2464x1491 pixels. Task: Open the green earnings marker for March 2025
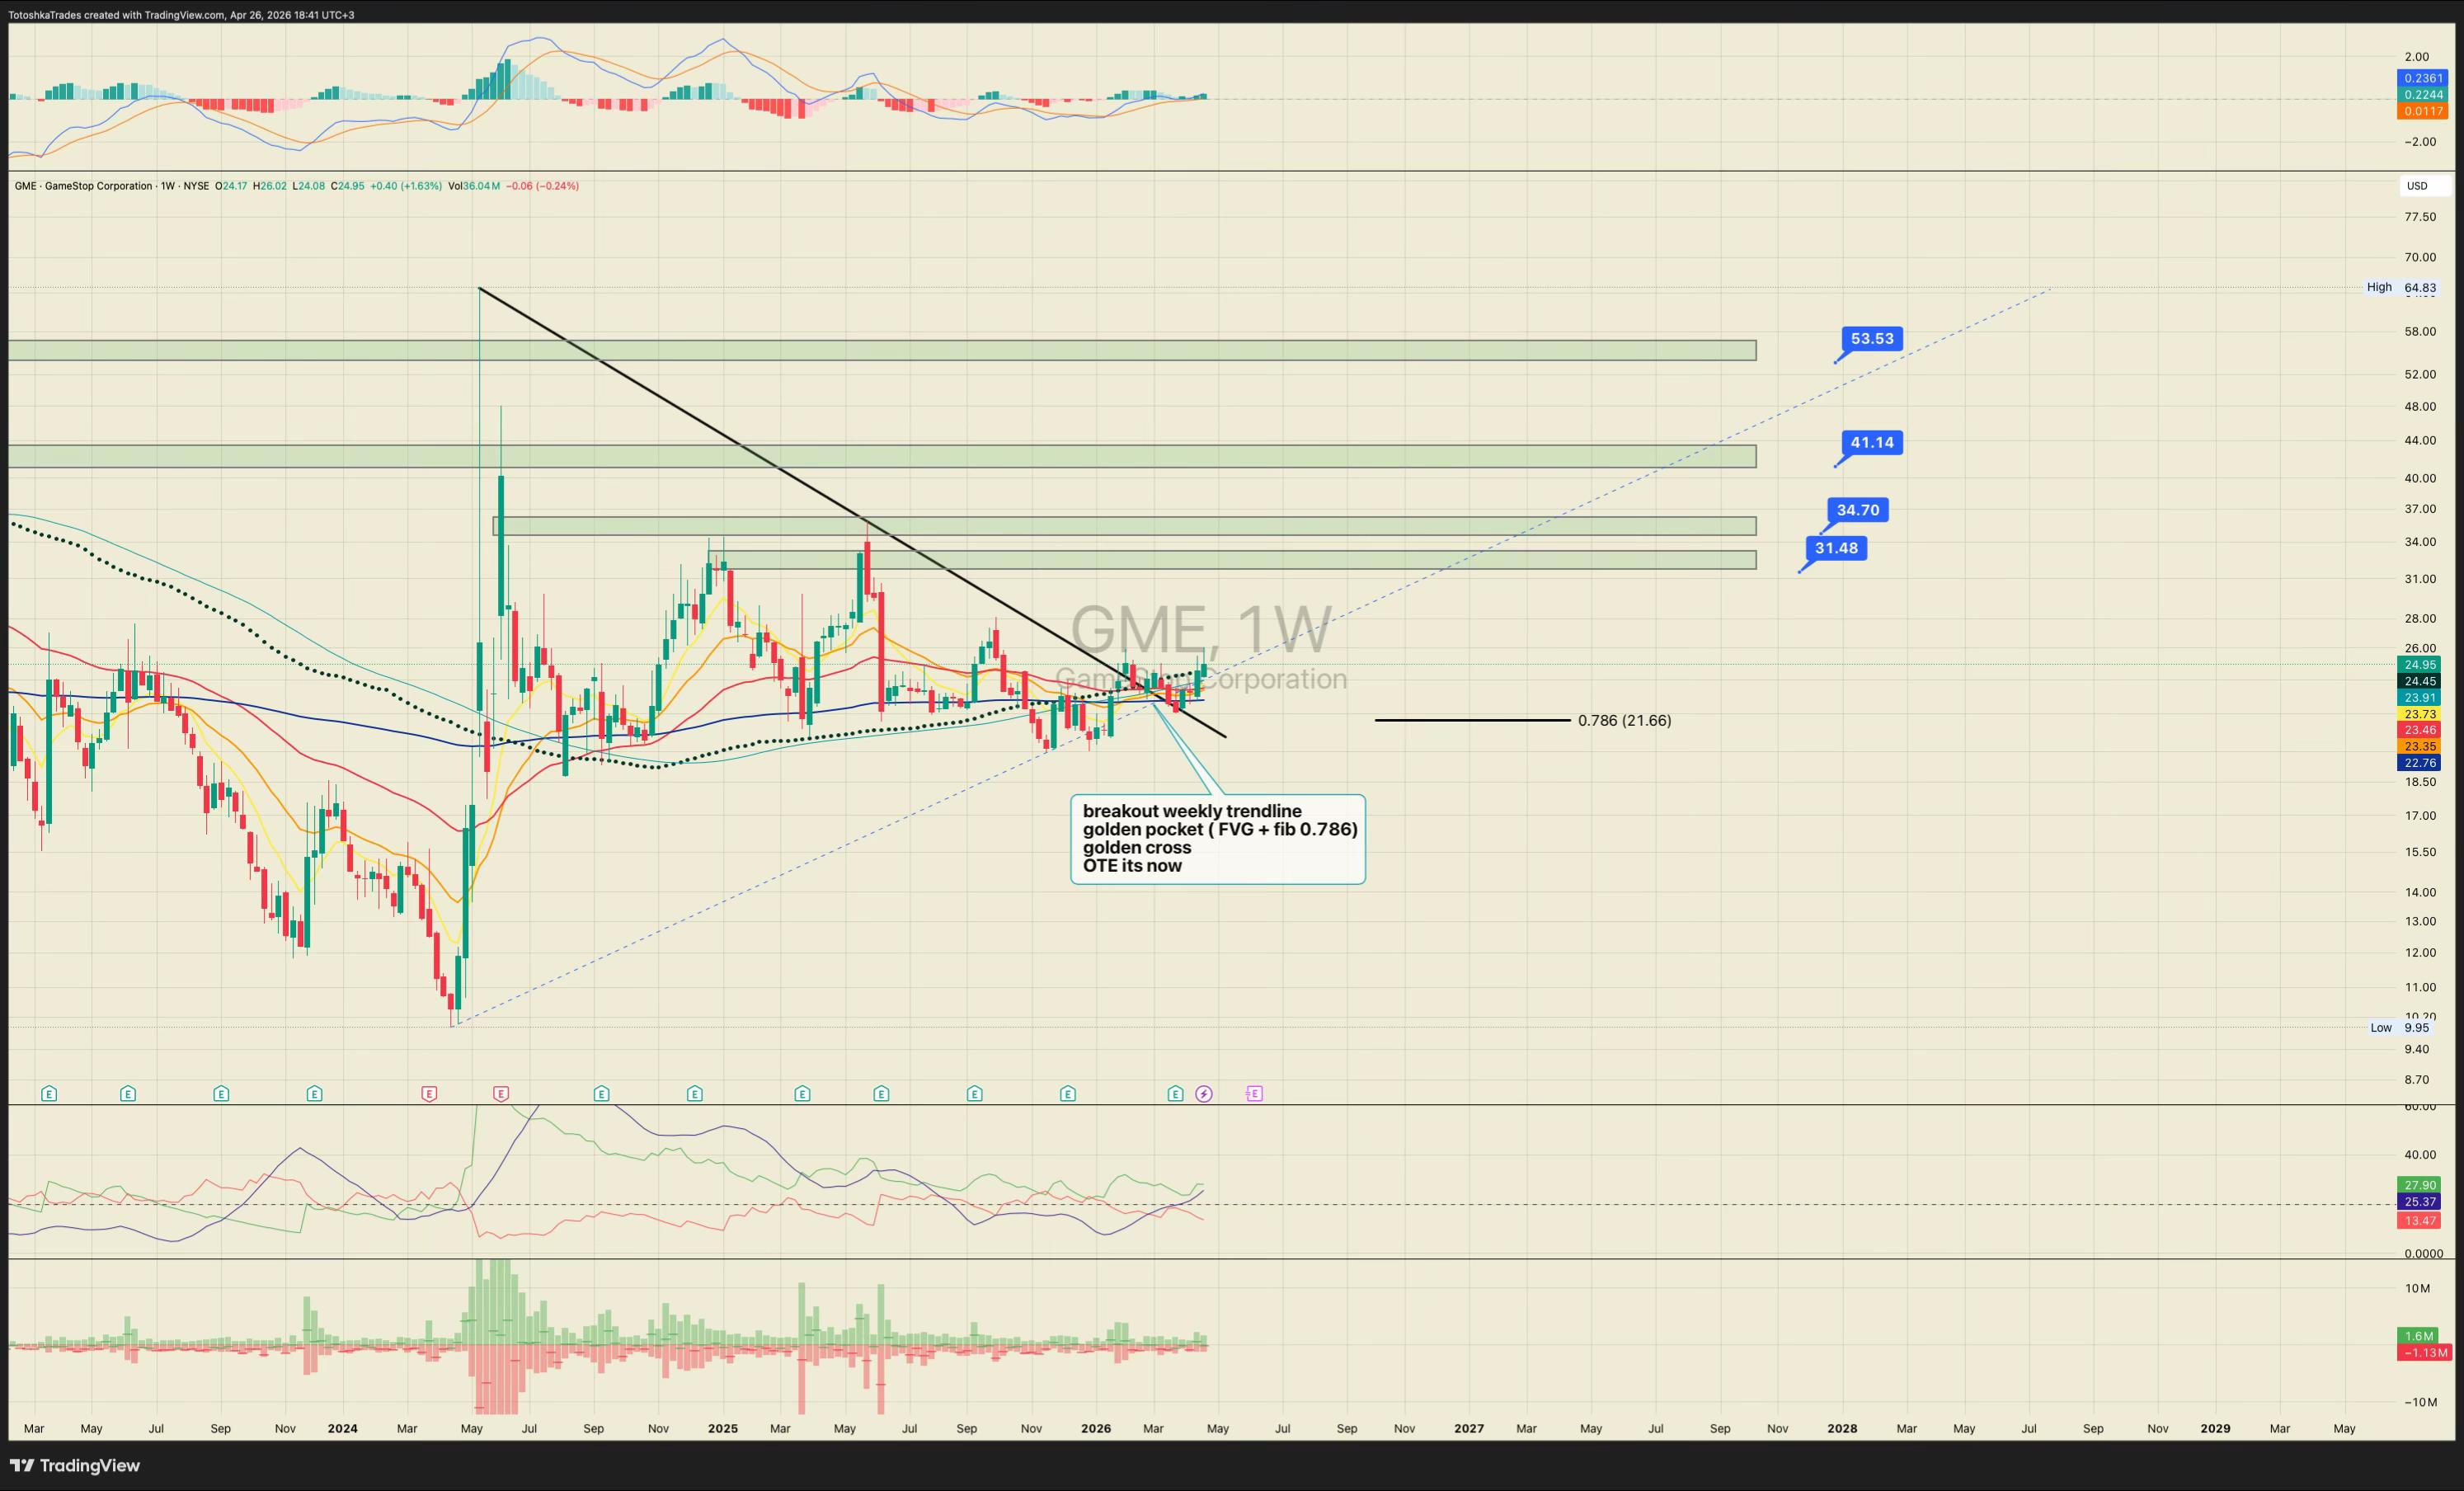802,1094
